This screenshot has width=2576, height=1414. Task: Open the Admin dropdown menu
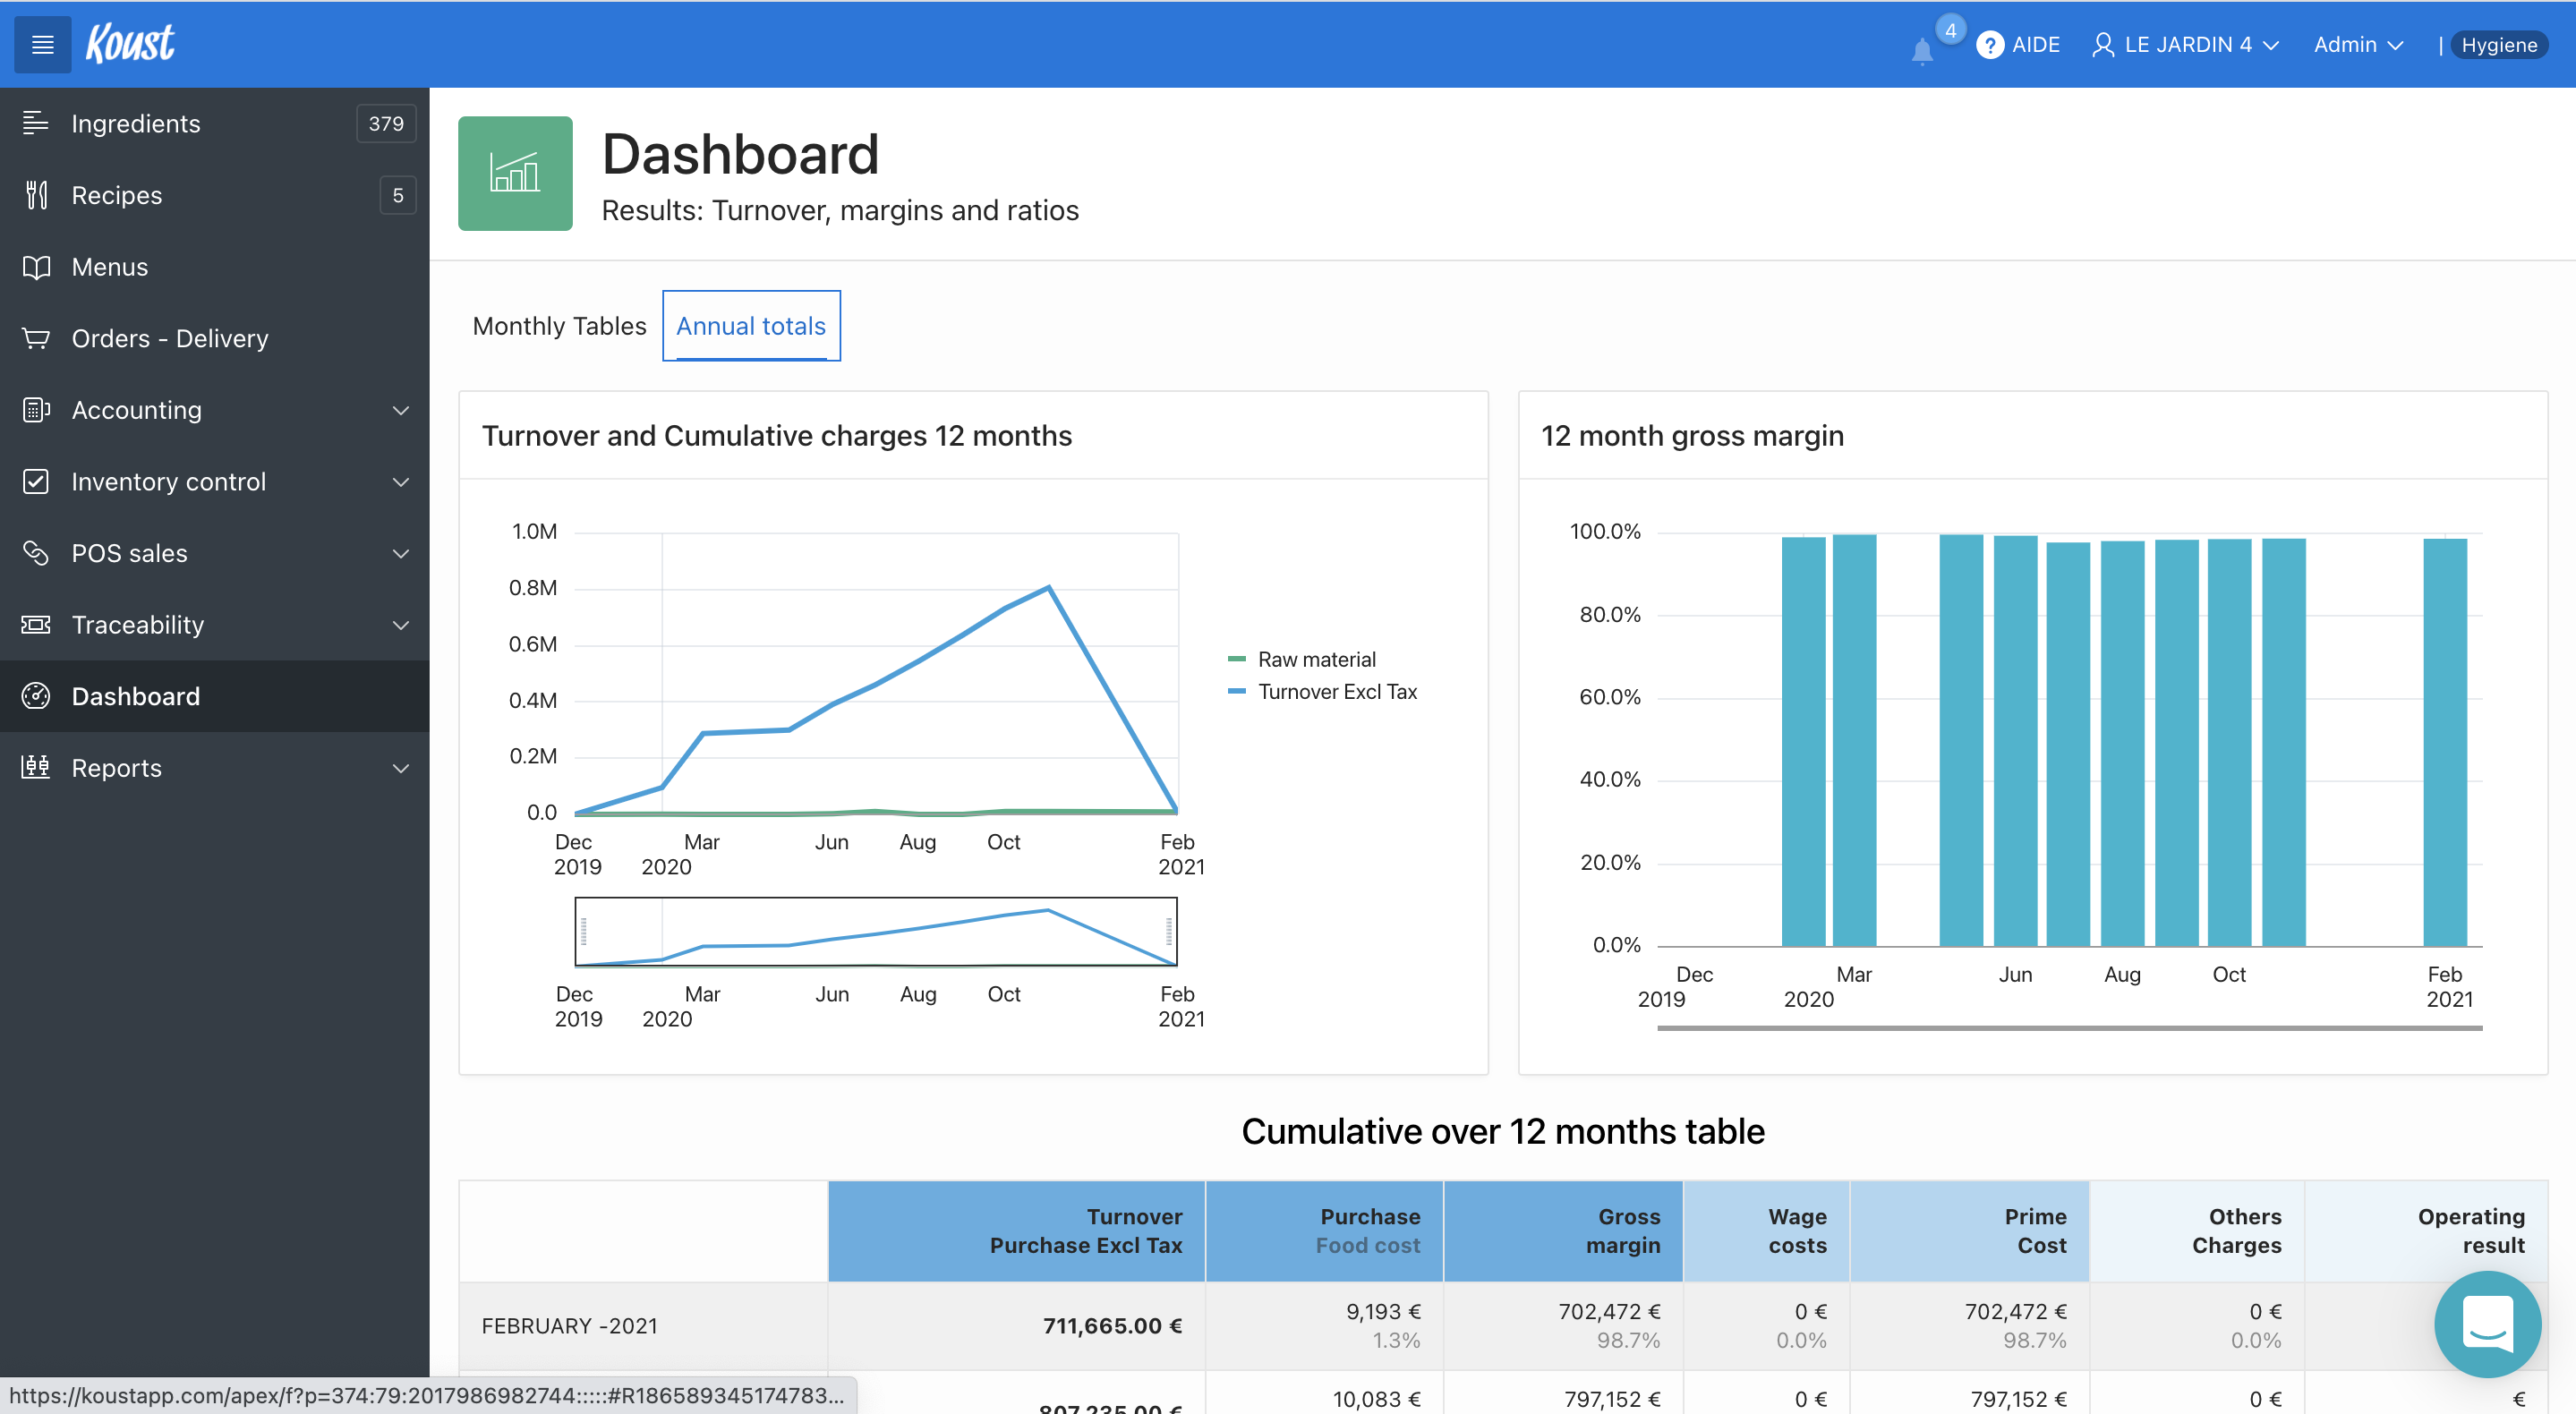(x=2357, y=45)
